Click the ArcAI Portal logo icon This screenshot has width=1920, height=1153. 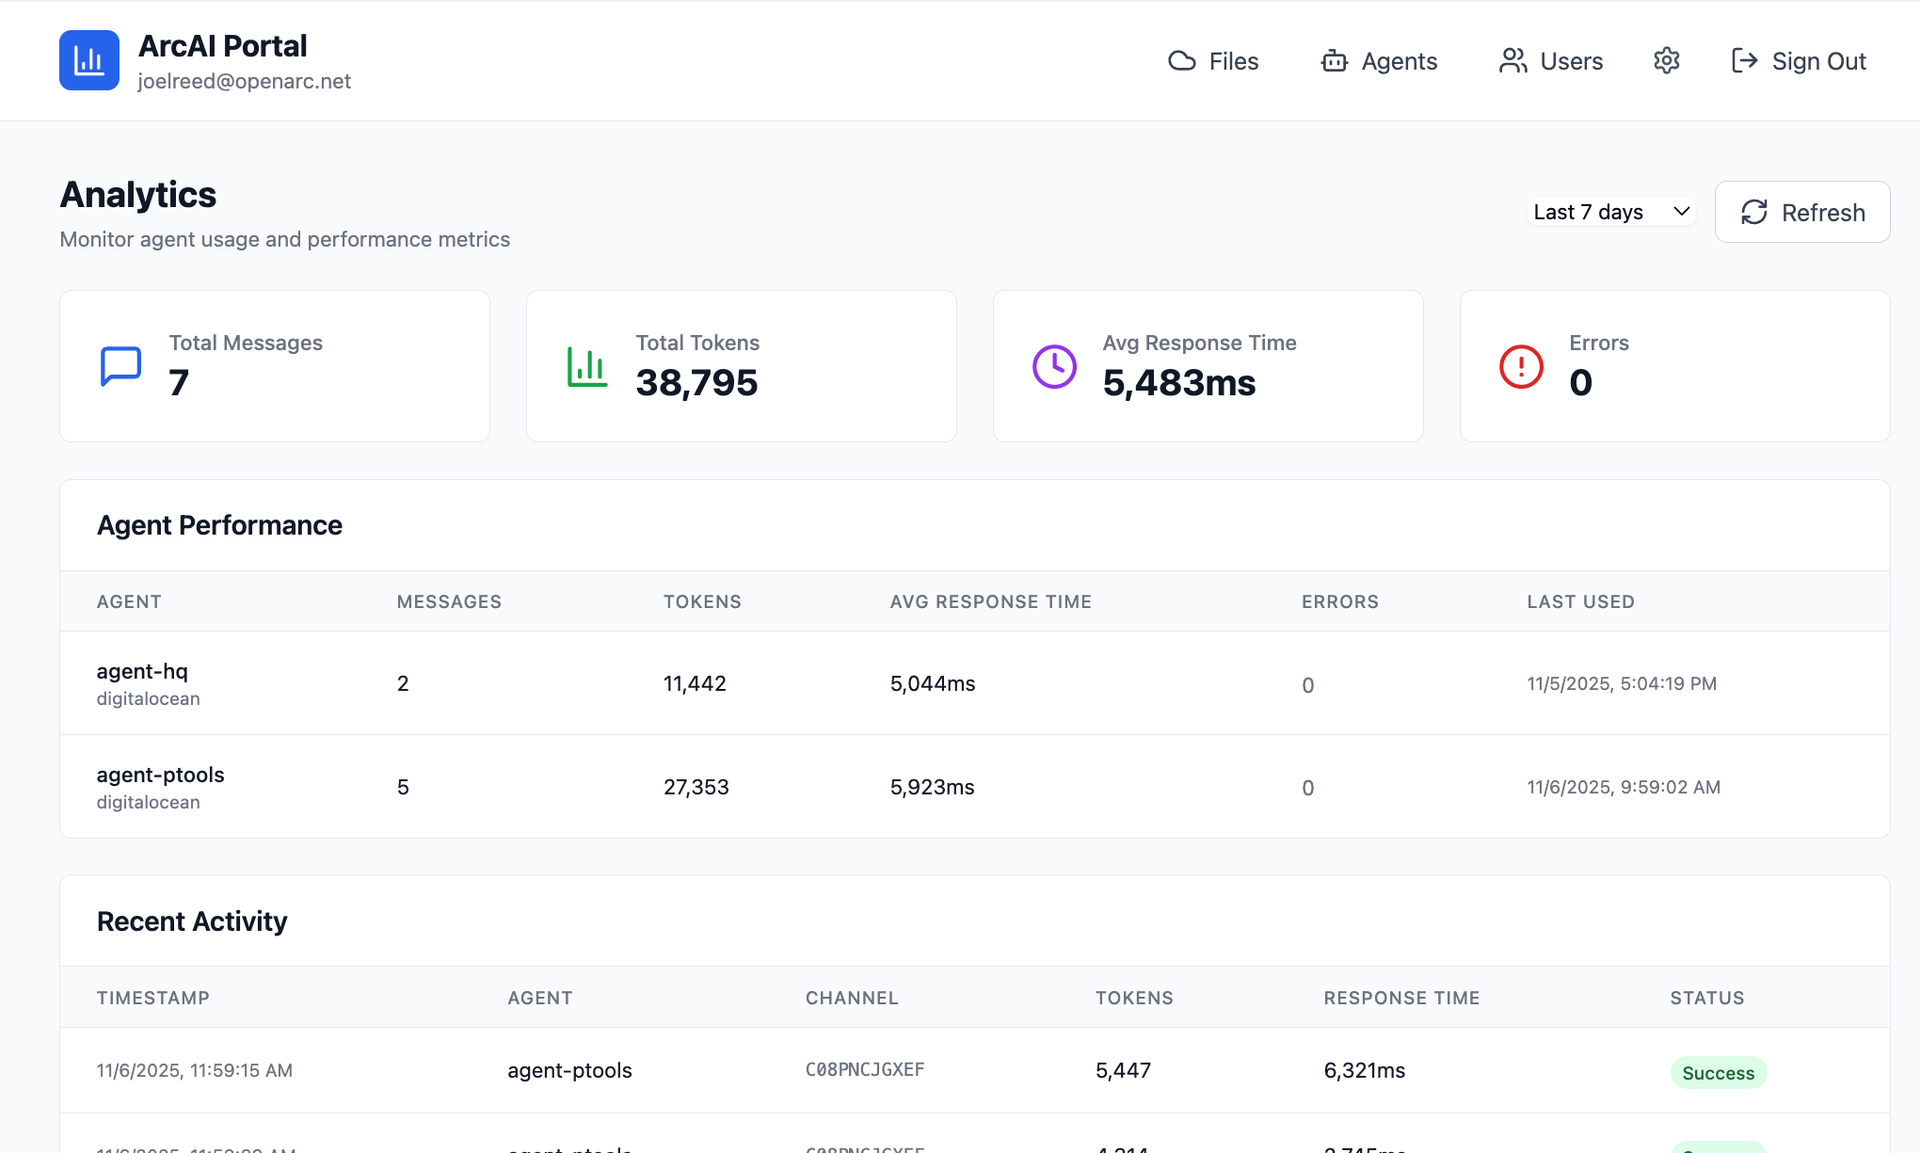(89, 60)
